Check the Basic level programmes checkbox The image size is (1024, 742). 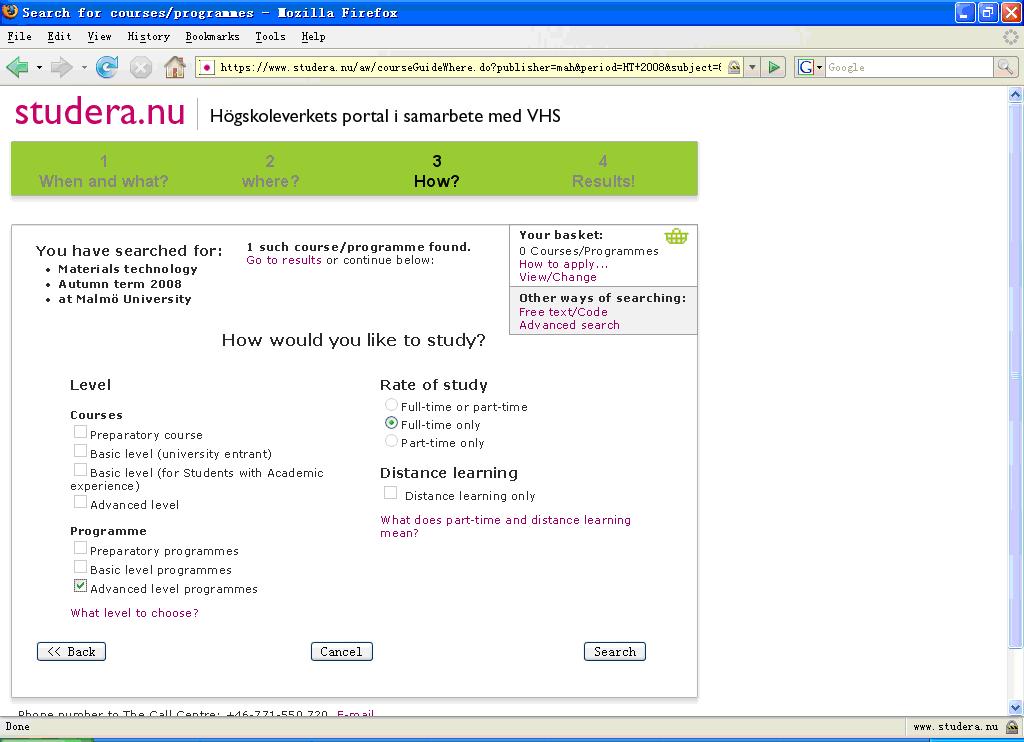coord(80,567)
